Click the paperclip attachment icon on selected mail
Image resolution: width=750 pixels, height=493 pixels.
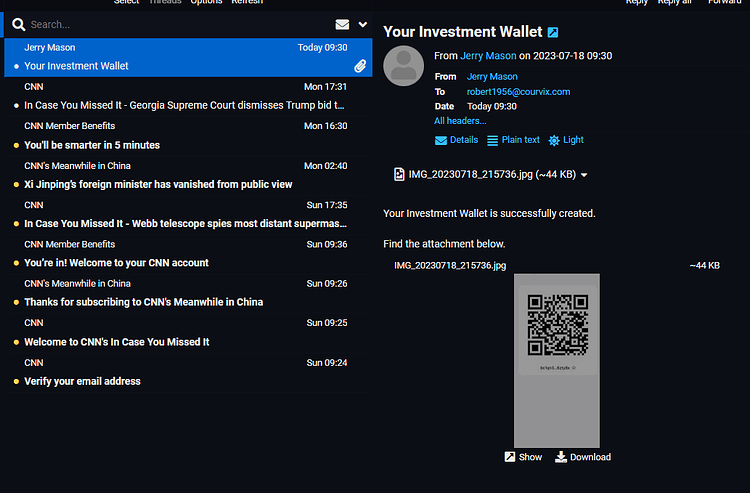click(360, 66)
